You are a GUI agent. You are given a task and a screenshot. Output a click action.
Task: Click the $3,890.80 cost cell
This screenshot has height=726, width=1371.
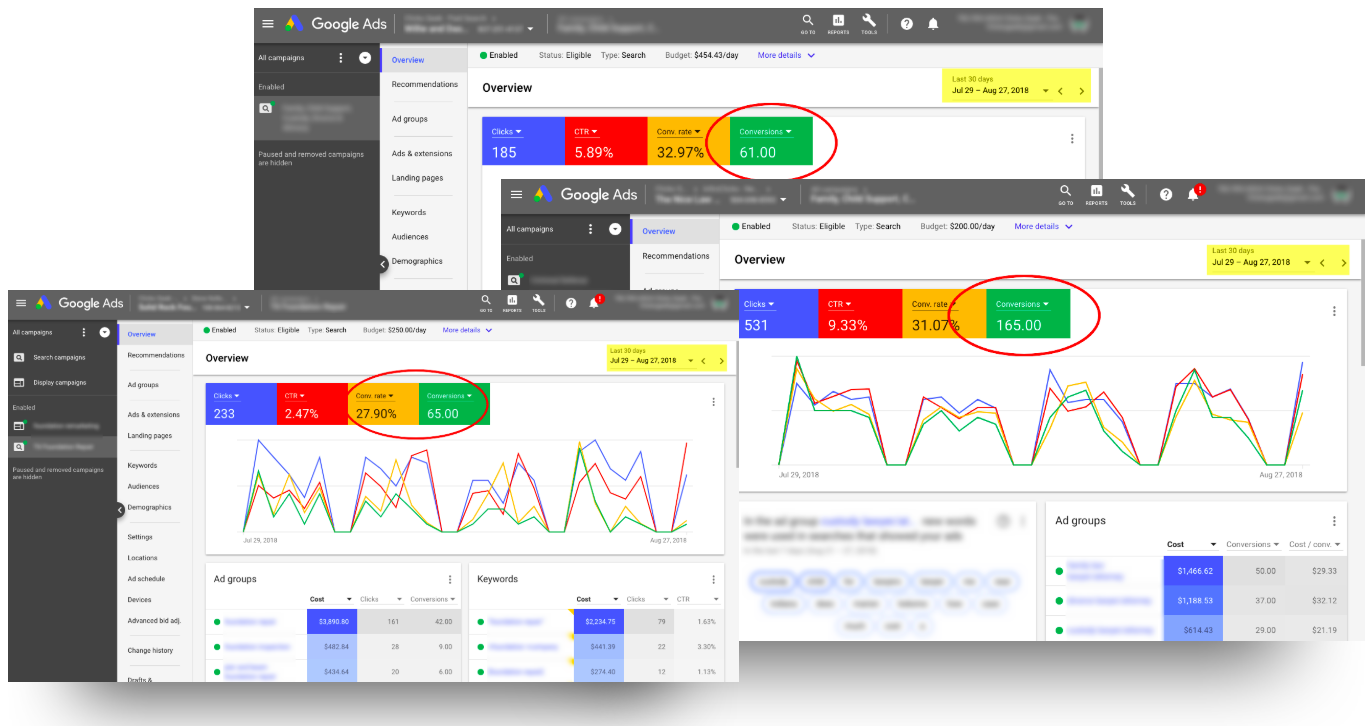[x=331, y=621]
